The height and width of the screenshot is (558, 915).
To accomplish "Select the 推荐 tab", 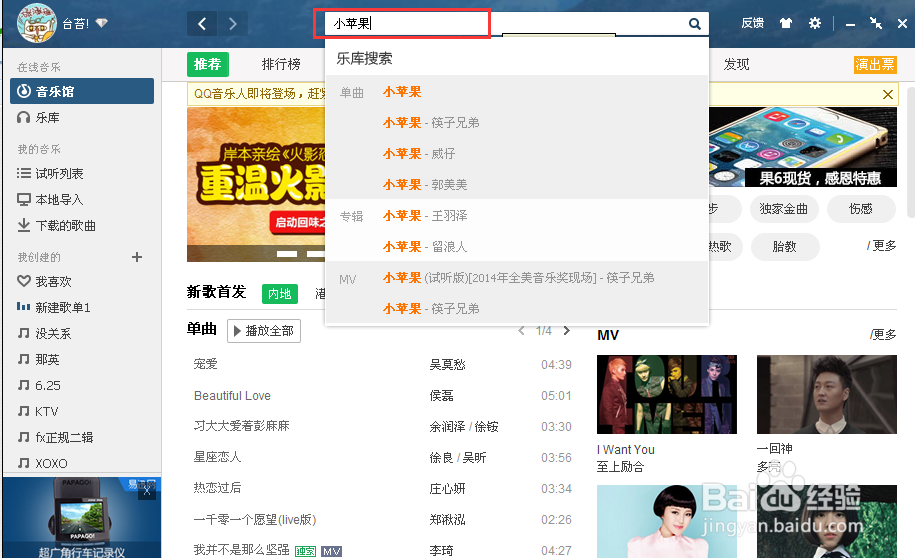I will pyautogui.click(x=208, y=64).
